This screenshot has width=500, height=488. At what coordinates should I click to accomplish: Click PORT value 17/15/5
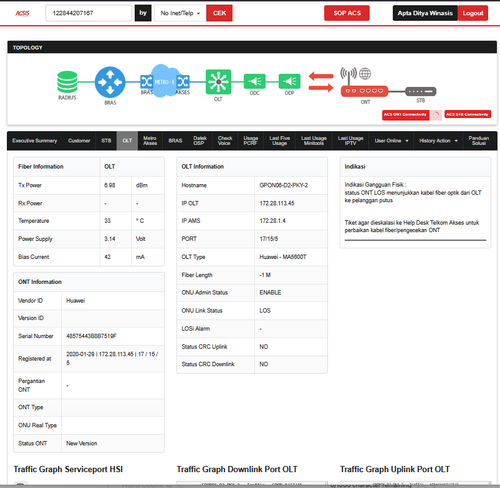point(269,239)
